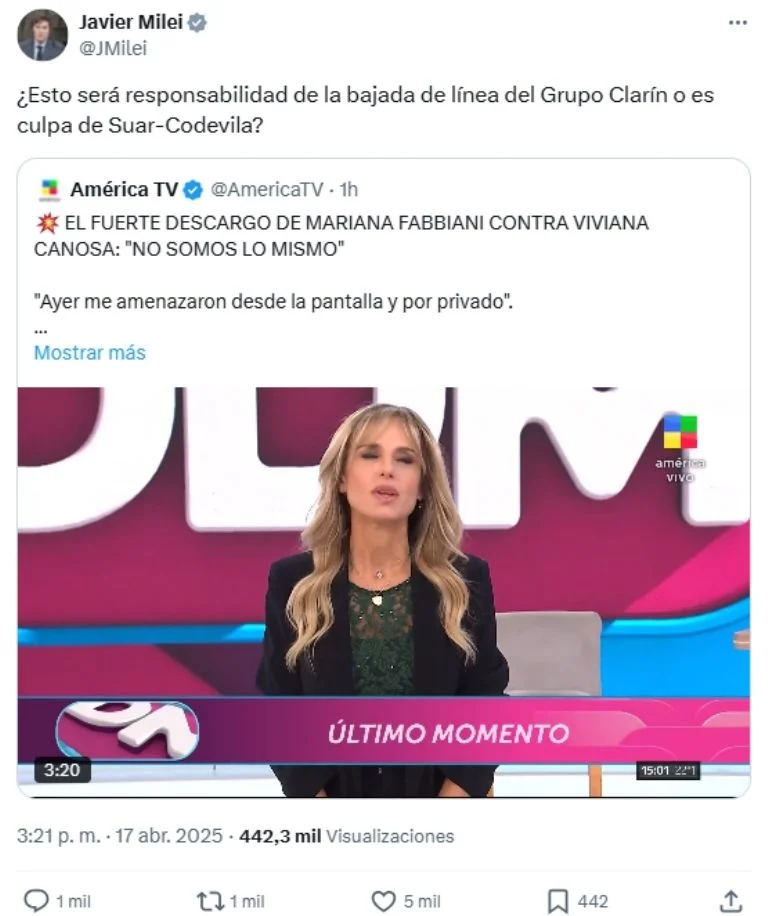Bookmark the tweet with bookmark icon
Screen dimensions: 768x916
[x=557, y=901]
